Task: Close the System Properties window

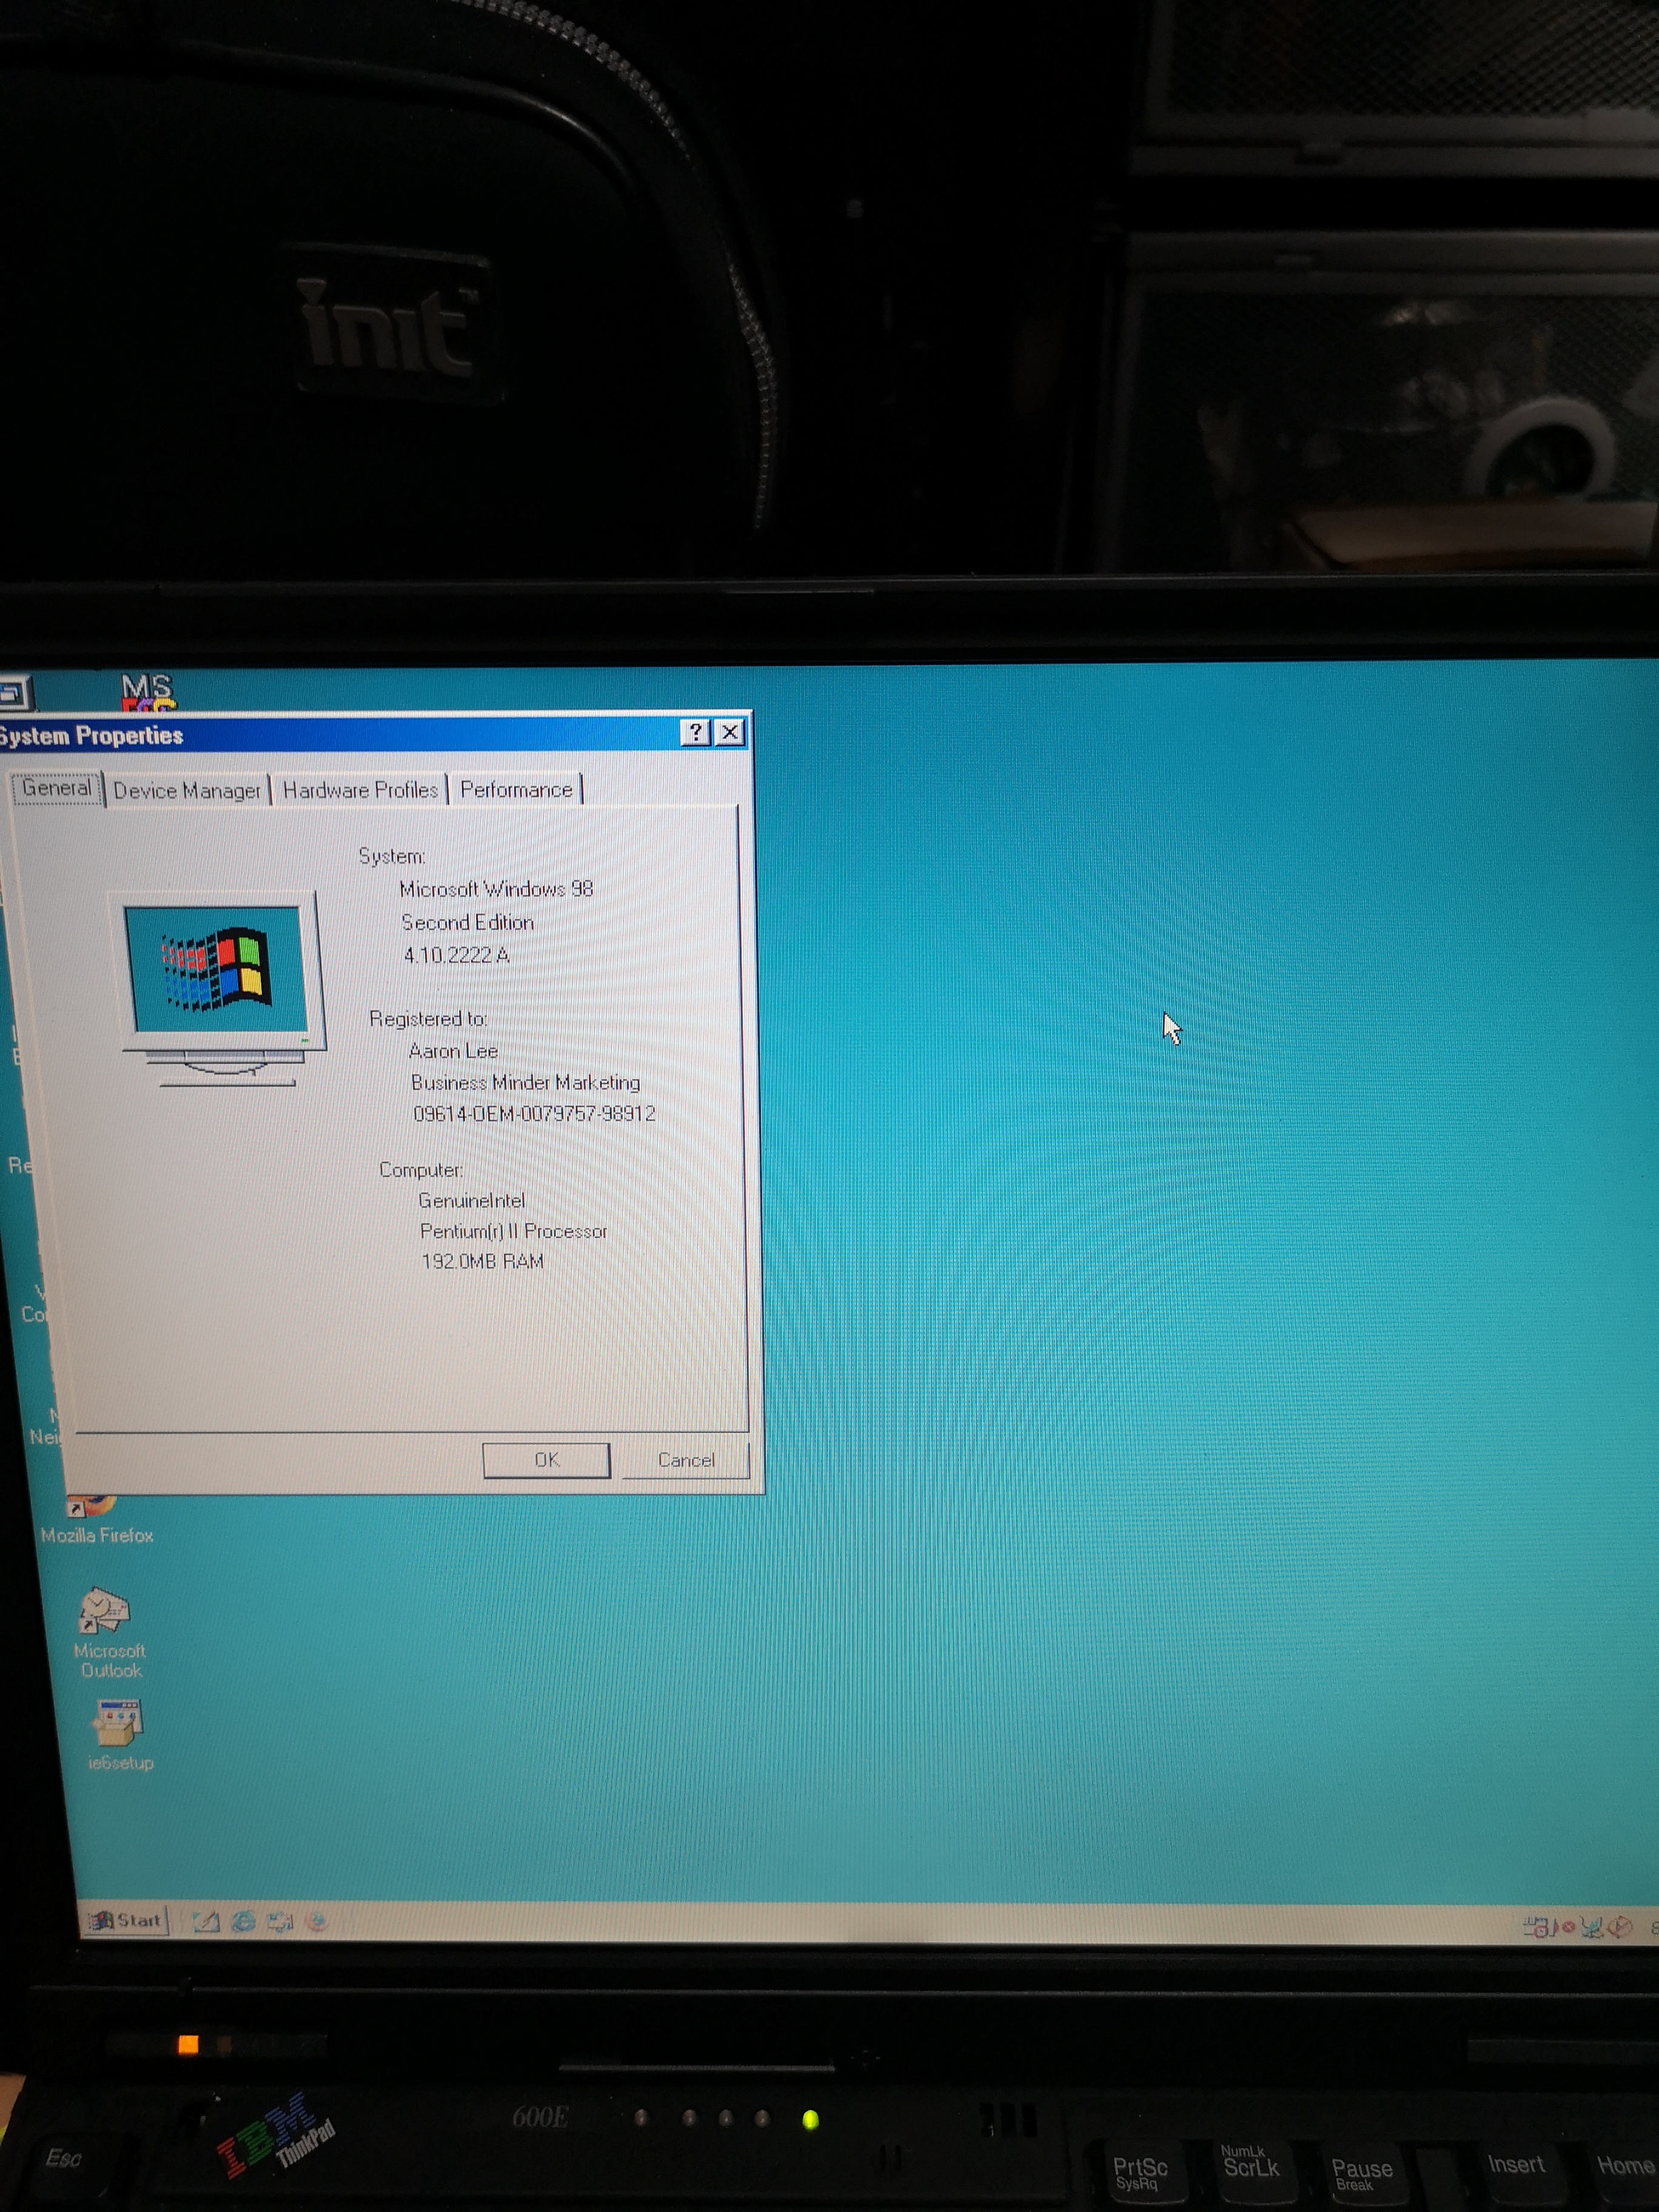Action: click(731, 733)
